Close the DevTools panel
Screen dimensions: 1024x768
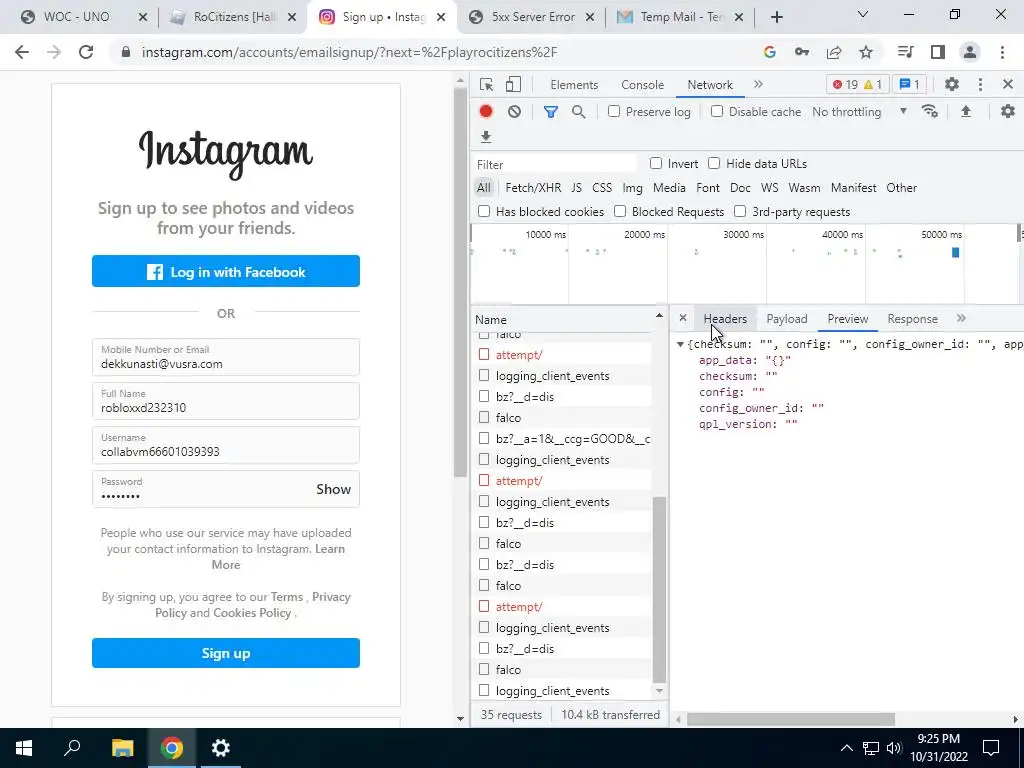click(x=1008, y=84)
